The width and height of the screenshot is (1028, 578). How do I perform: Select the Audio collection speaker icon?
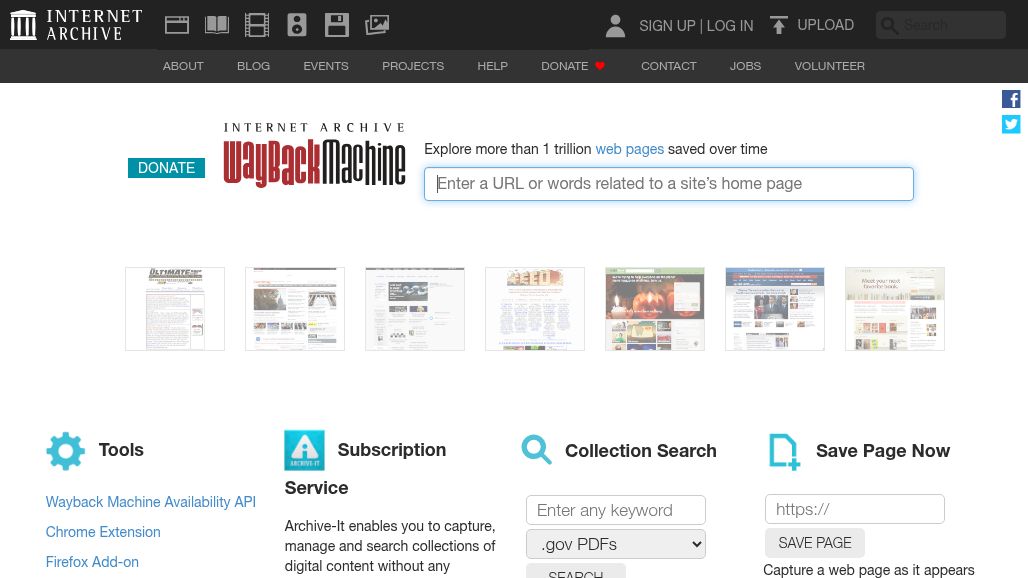point(297,24)
